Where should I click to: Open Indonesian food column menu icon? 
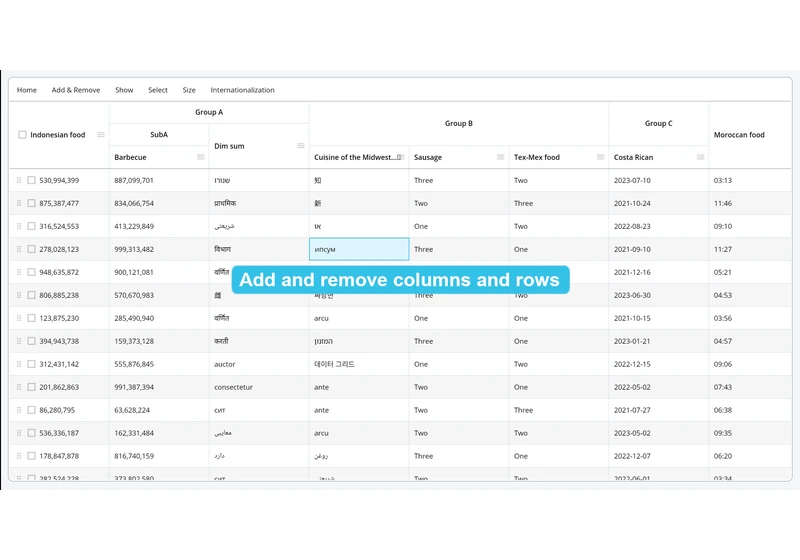coord(101,135)
